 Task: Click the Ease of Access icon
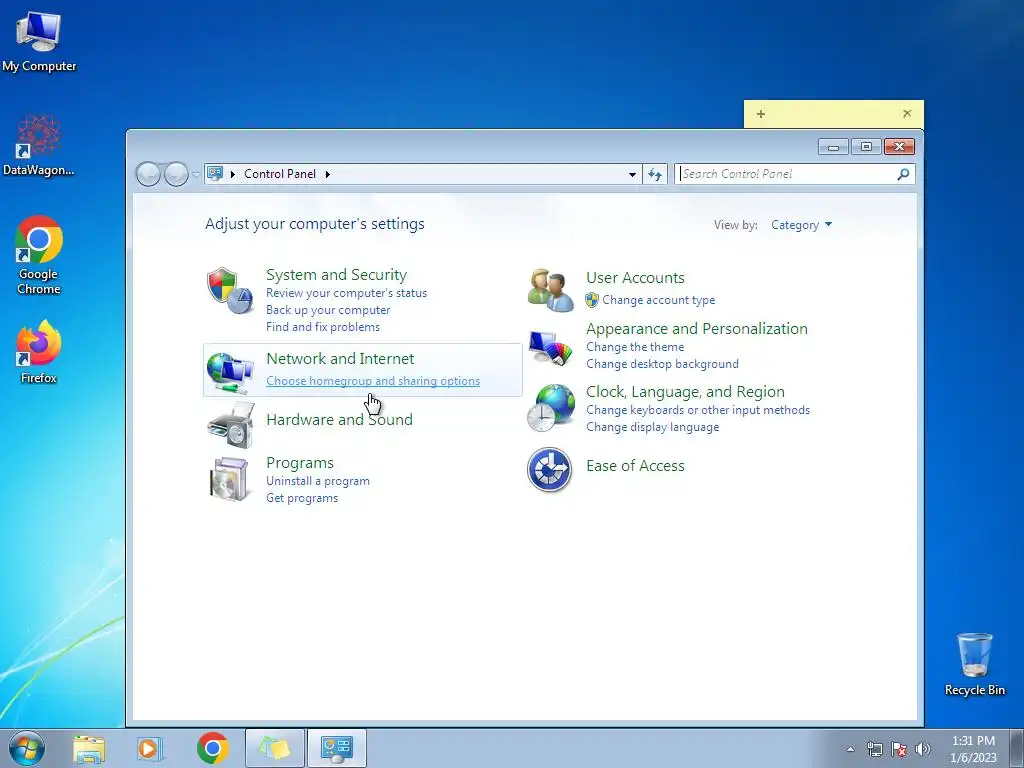549,470
